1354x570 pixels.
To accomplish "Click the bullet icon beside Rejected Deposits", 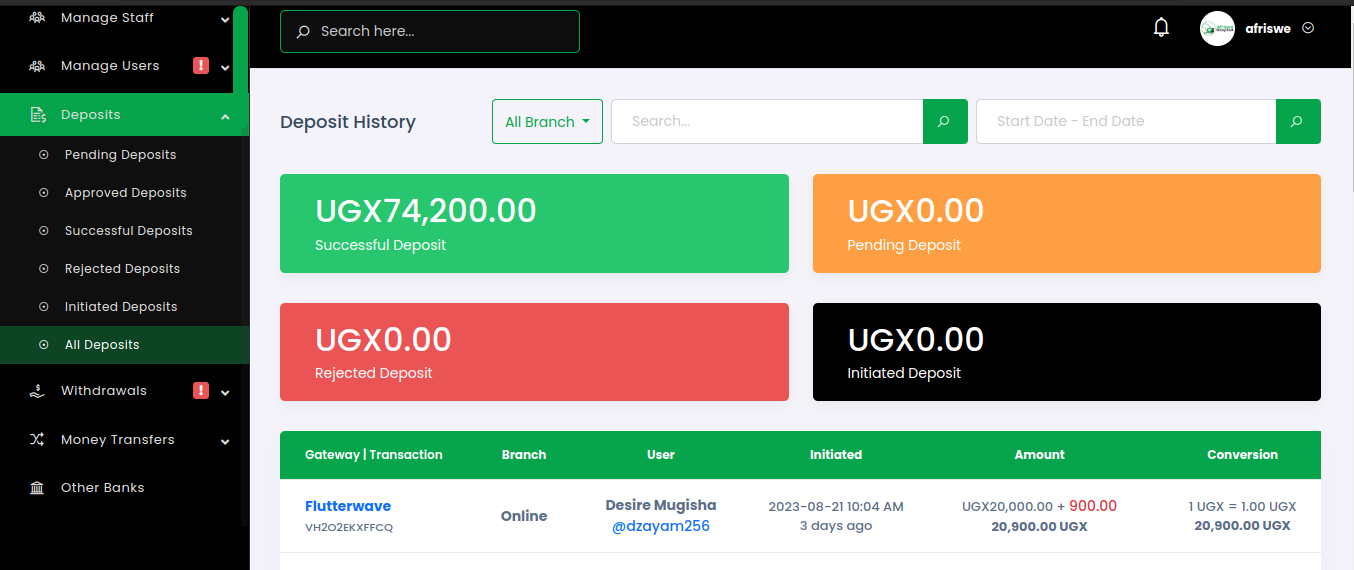I will tap(43, 269).
